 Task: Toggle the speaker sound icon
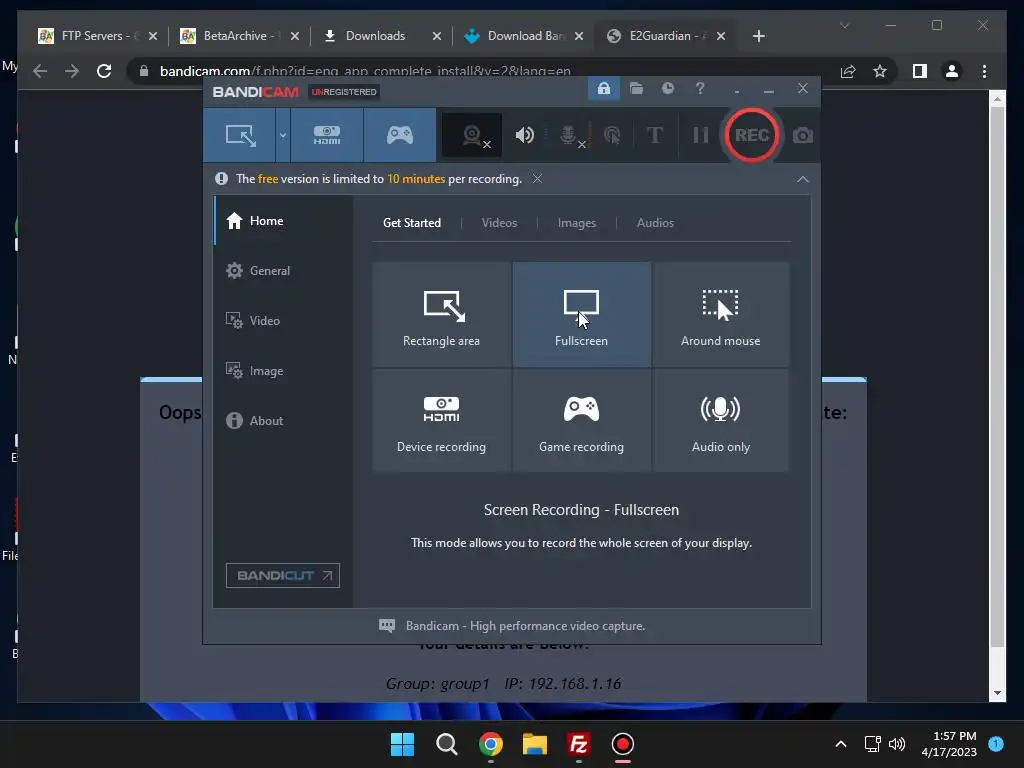click(x=524, y=135)
